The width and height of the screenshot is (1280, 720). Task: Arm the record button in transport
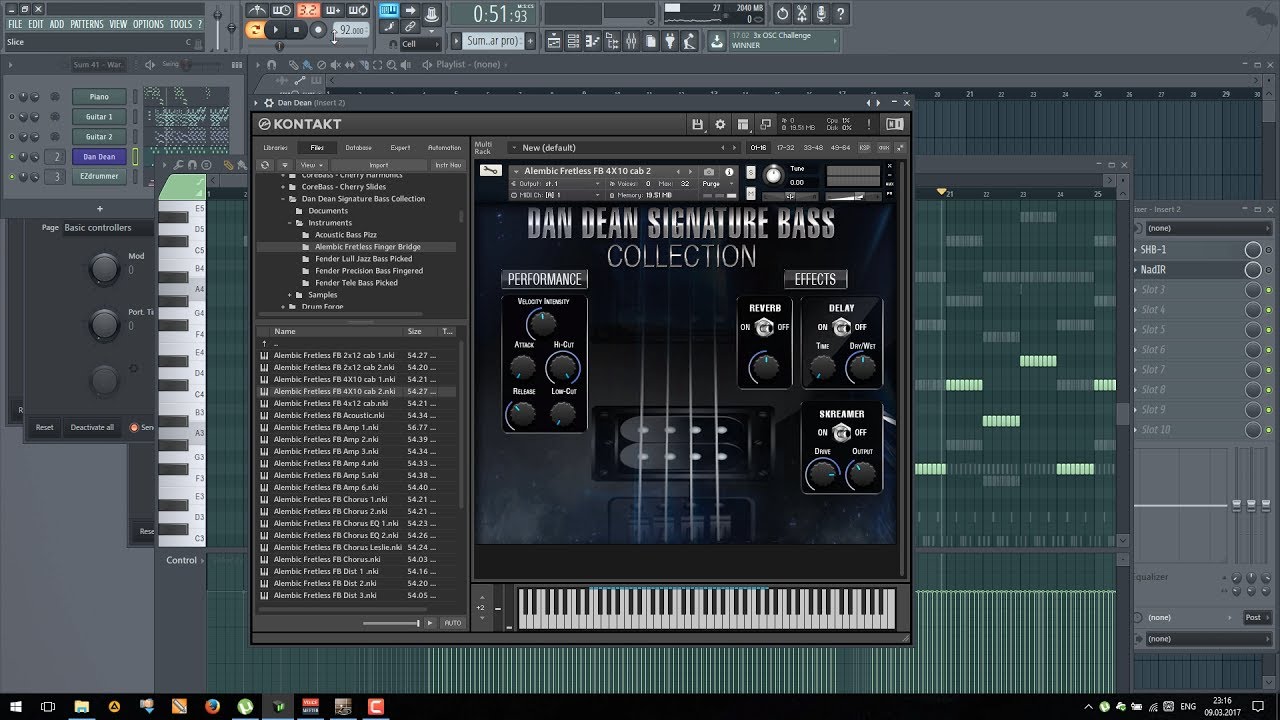318,30
